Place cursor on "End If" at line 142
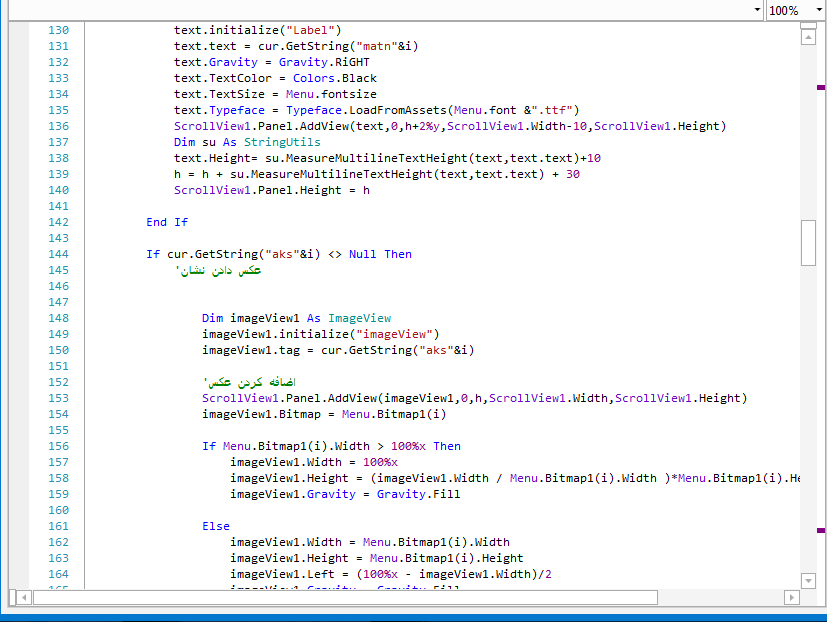The height and width of the screenshot is (622, 827). pos(167,222)
